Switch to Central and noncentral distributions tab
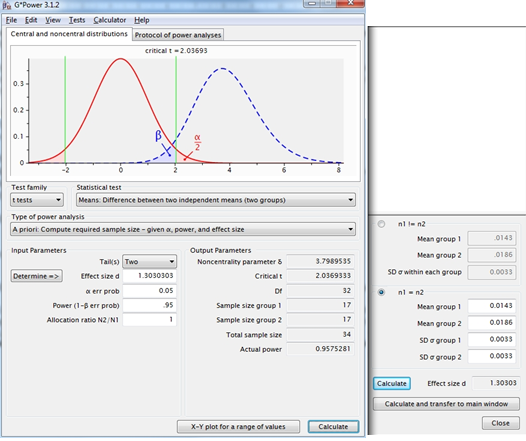The height and width of the screenshot is (441, 526). click(69, 34)
